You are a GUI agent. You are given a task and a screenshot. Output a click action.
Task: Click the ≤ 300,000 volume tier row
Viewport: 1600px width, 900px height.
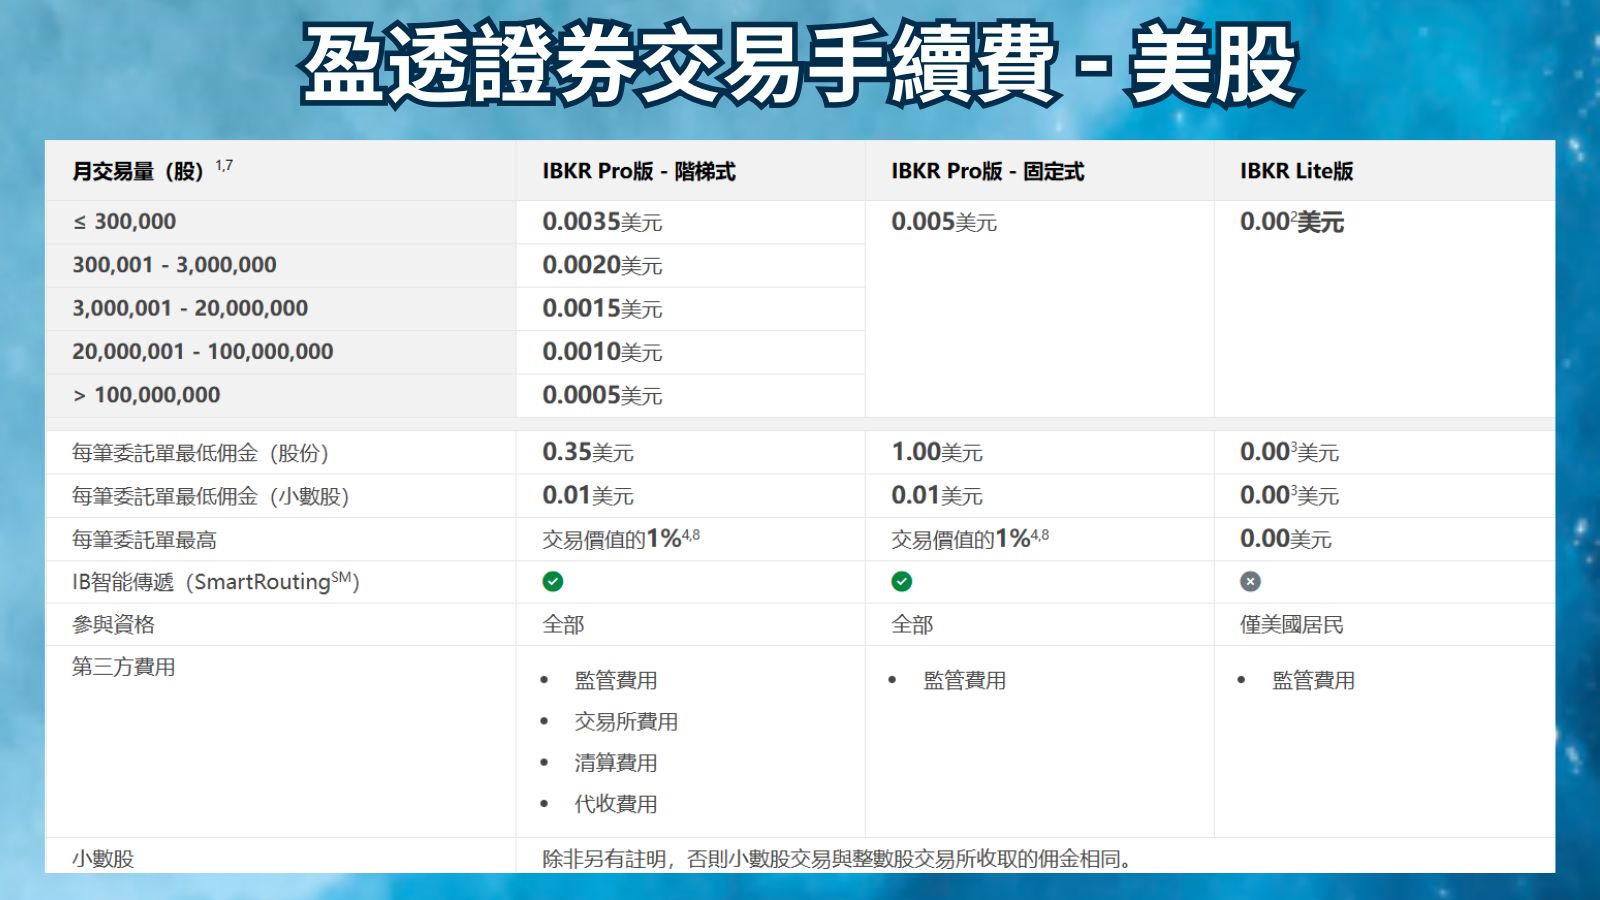[124, 222]
